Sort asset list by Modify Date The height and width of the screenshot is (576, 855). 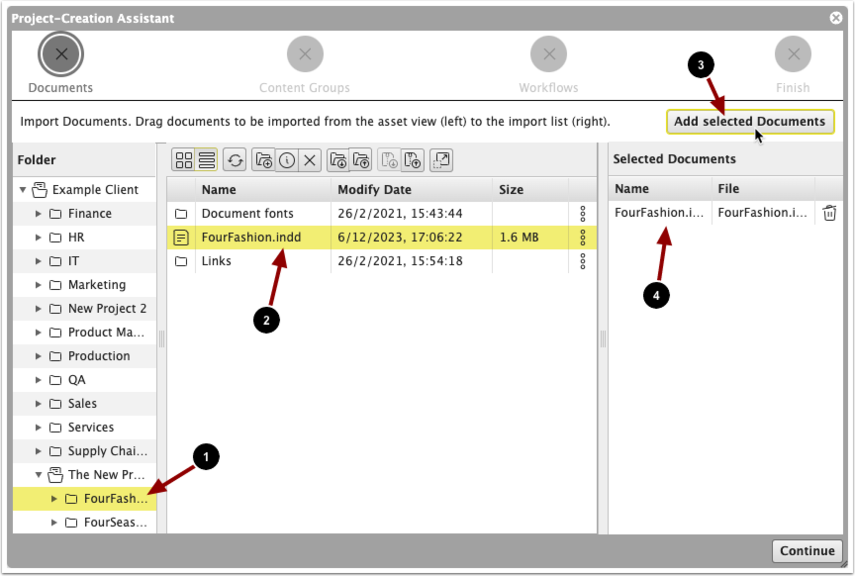point(412,190)
